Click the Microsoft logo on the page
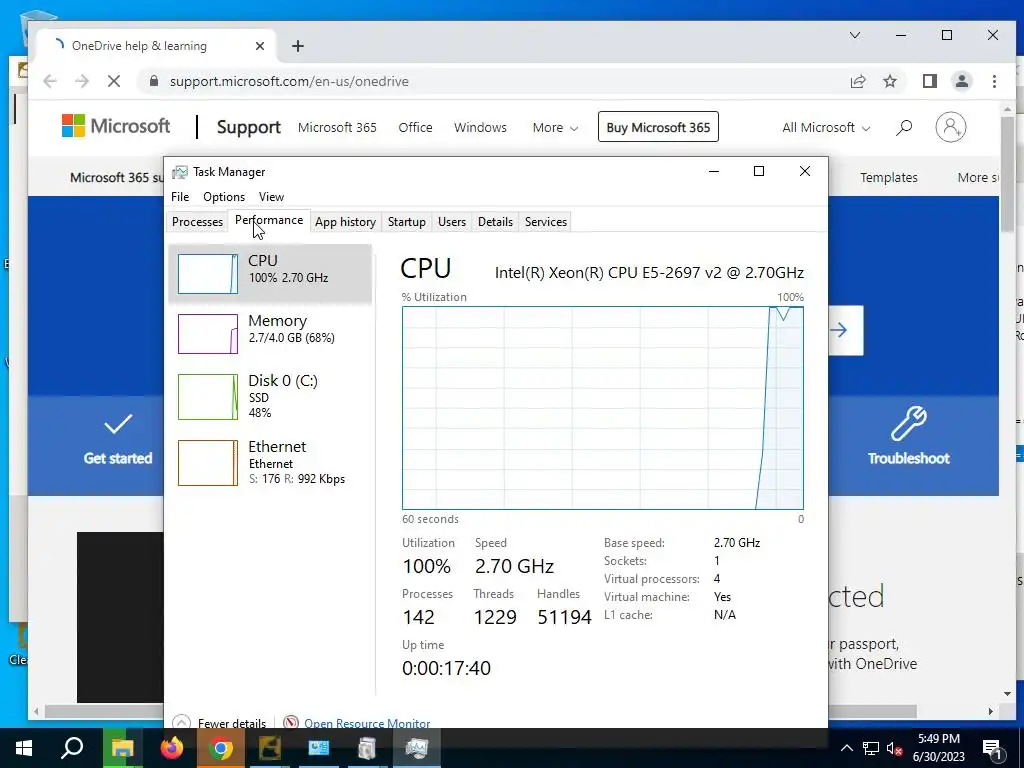The image size is (1024, 768). pyautogui.click(x=116, y=126)
